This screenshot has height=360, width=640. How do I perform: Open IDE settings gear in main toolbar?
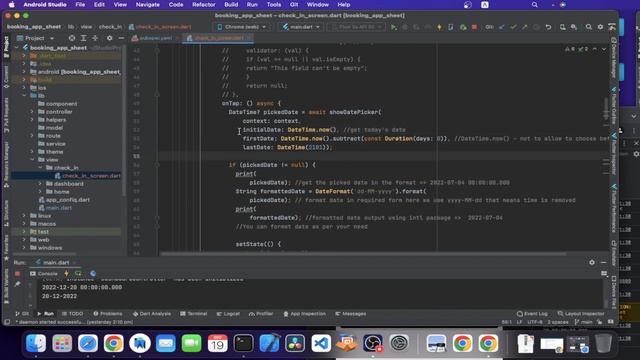tap(600, 27)
